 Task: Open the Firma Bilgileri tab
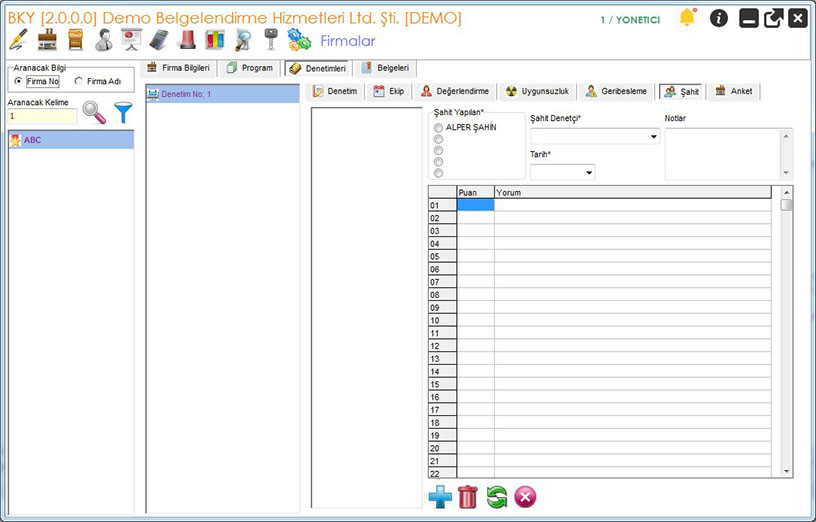[x=178, y=68]
